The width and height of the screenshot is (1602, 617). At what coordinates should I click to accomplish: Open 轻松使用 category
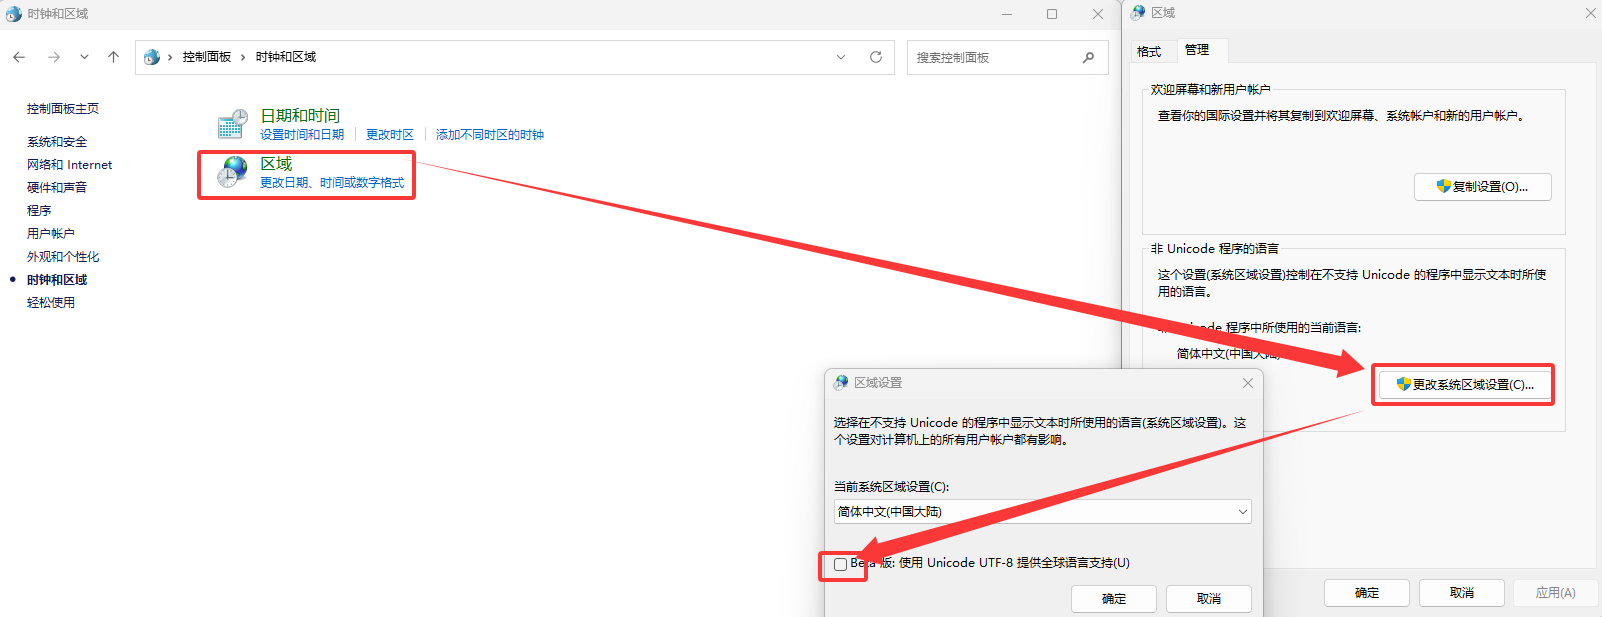51,303
